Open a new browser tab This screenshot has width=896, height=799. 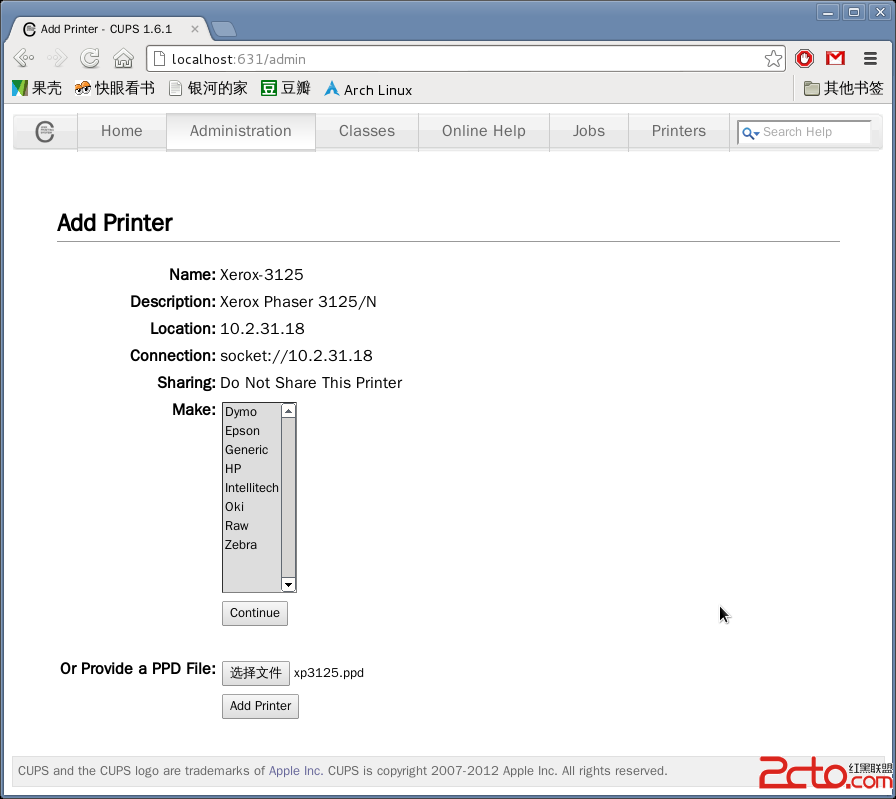point(223,29)
